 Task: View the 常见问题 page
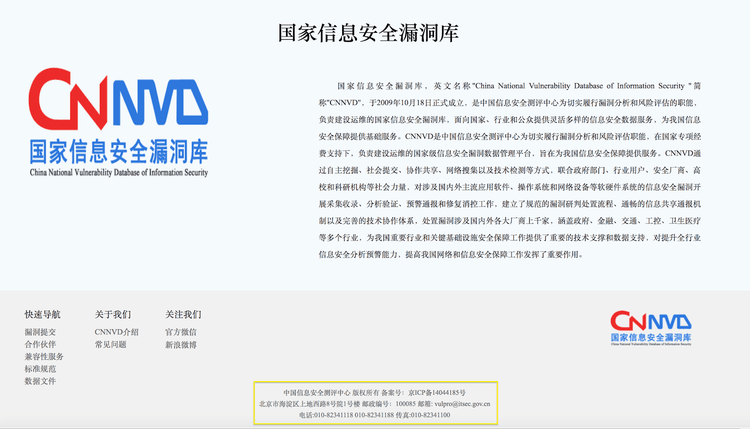tap(110, 345)
